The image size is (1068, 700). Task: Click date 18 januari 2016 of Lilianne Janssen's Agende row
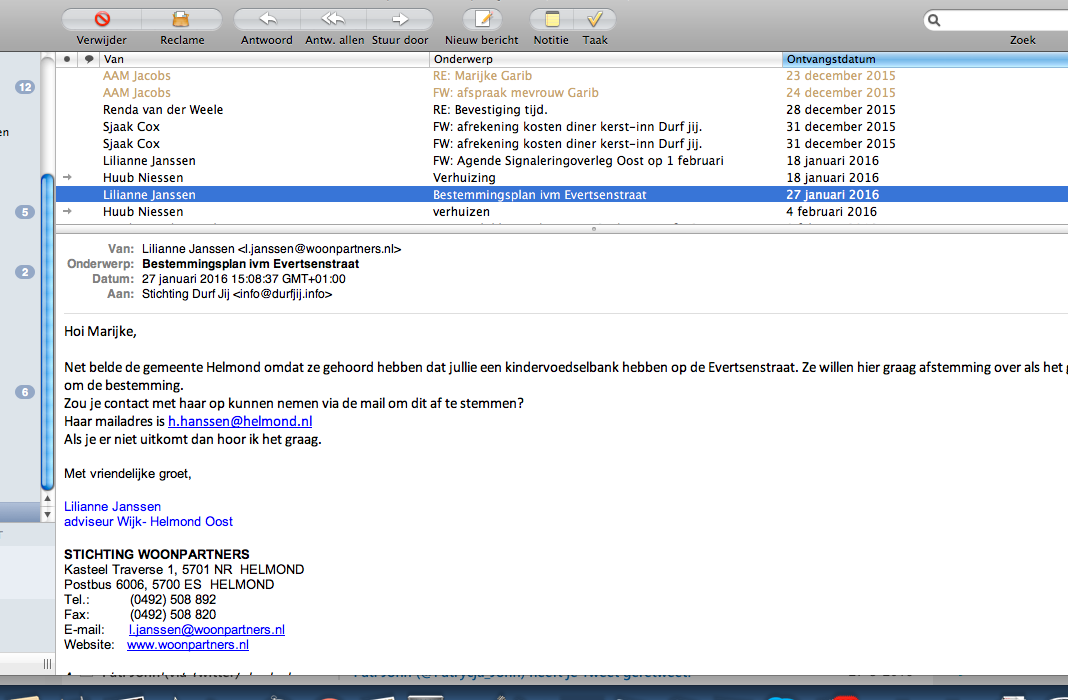832,161
